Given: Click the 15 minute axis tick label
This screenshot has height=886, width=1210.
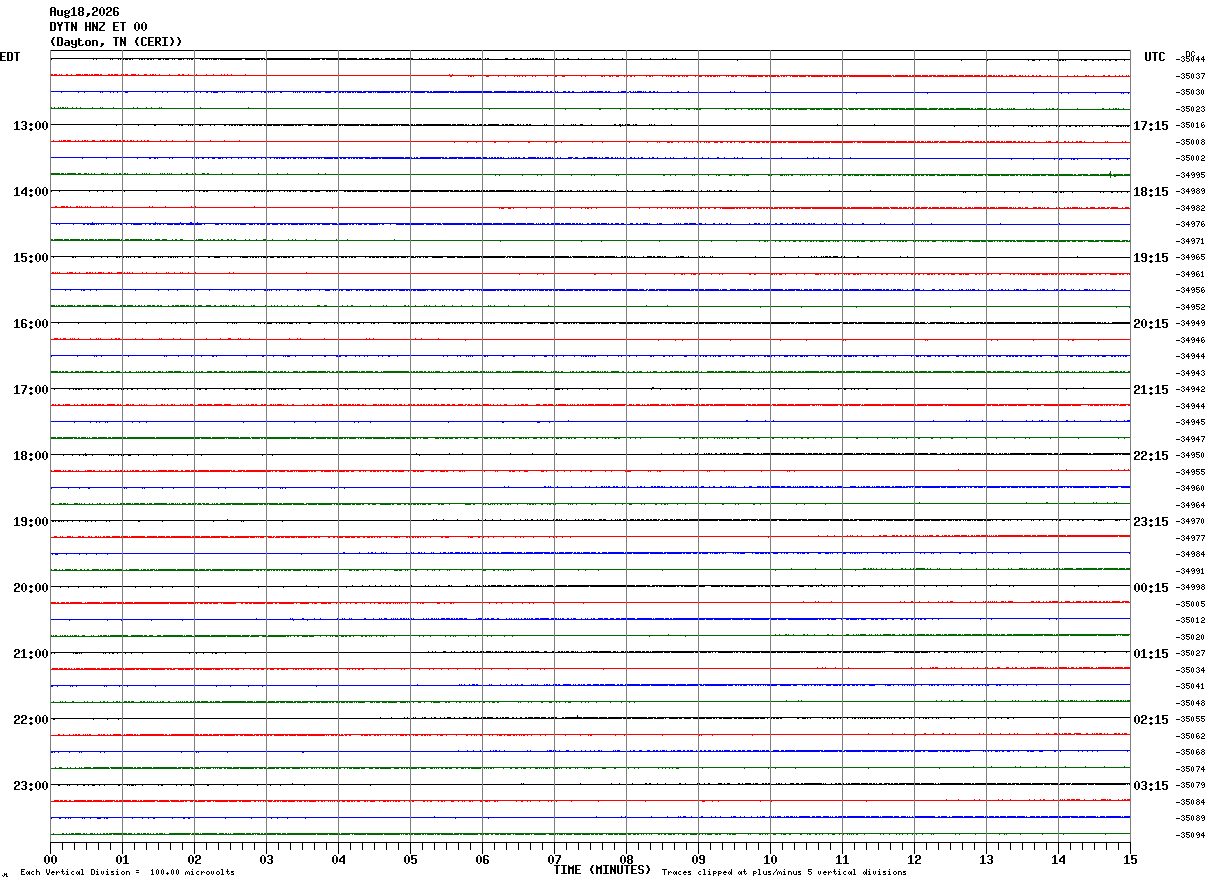Looking at the screenshot, I should click(x=1130, y=859).
